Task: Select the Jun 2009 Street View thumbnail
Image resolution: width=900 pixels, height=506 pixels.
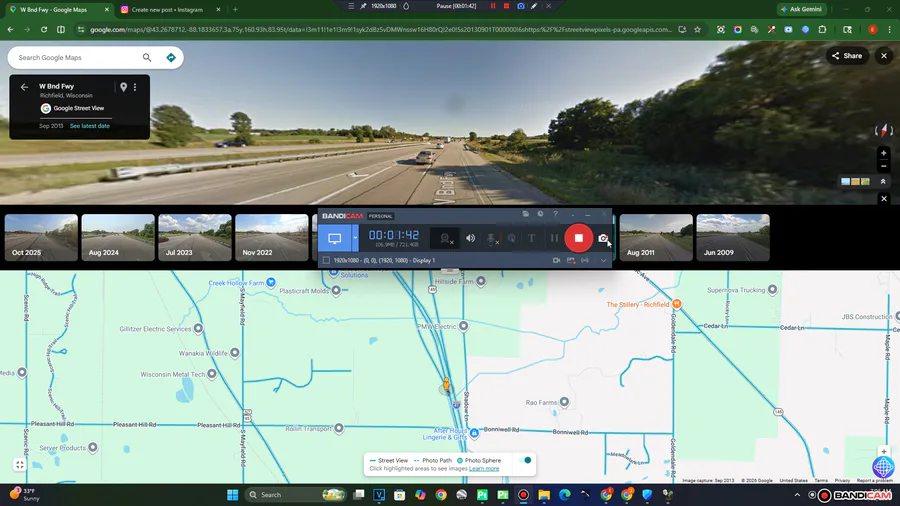Action: [733, 238]
